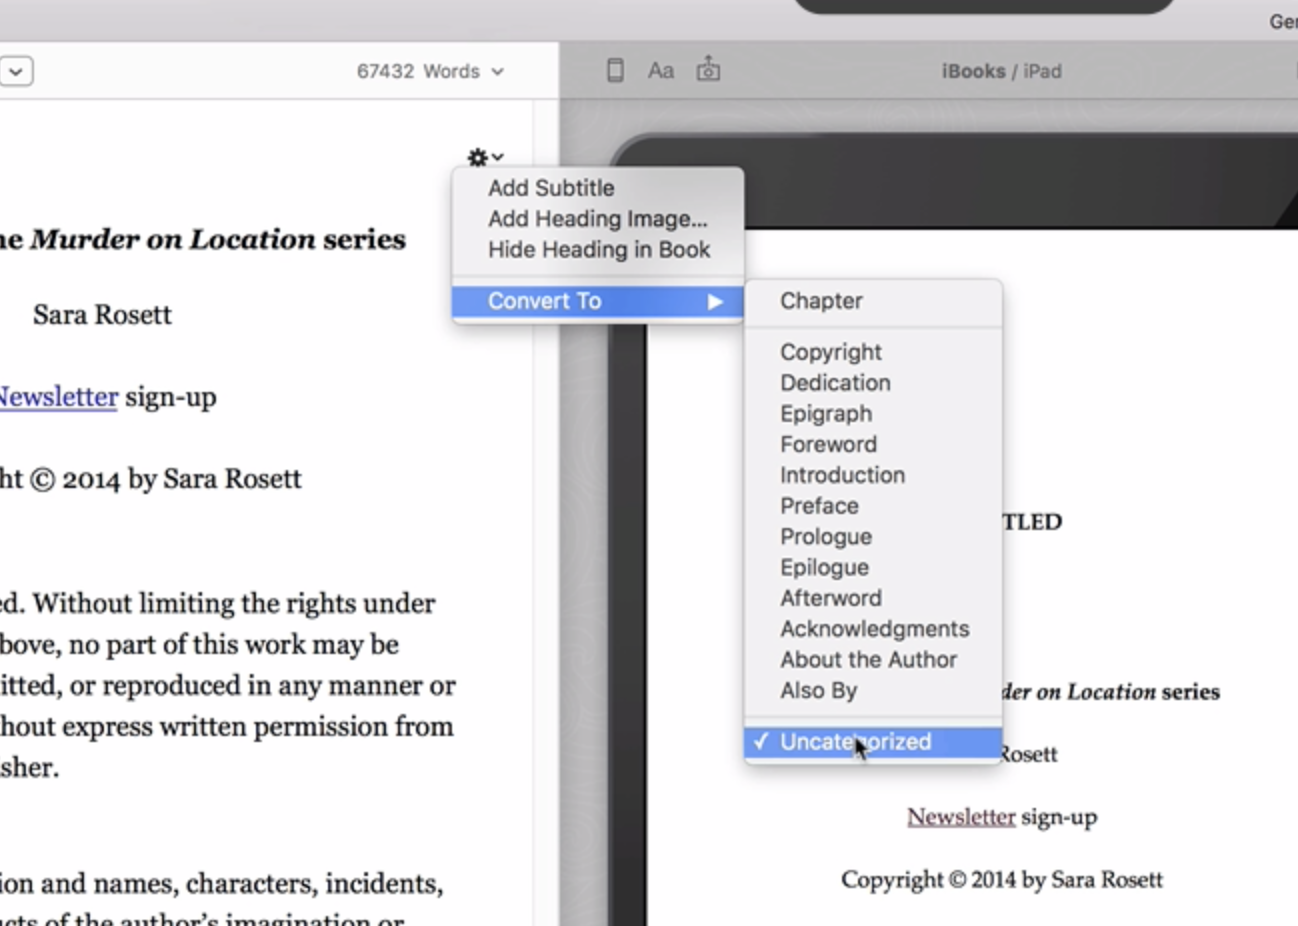Expand the Convert To submenu
The width and height of the screenshot is (1298, 926).
pos(598,301)
